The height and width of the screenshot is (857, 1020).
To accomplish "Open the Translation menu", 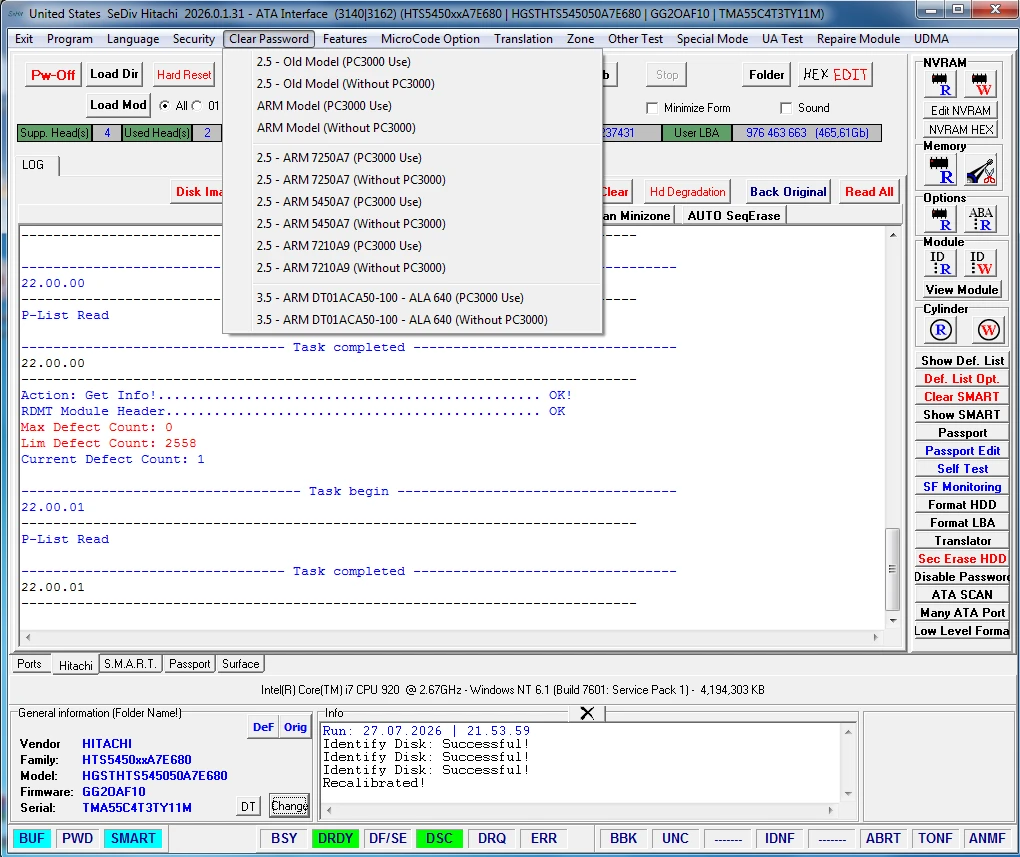I will [x=523, y=39].
